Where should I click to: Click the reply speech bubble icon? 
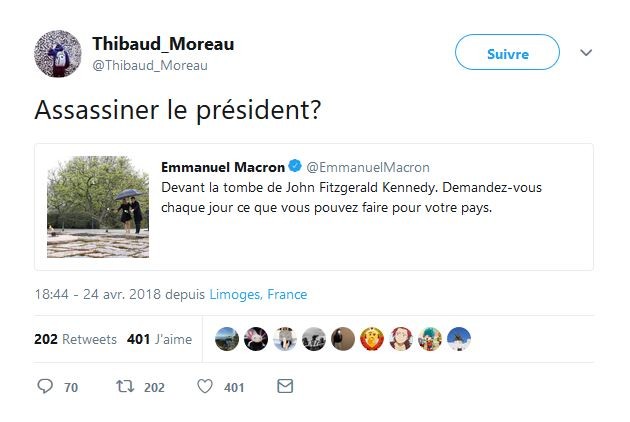[45, 386]
